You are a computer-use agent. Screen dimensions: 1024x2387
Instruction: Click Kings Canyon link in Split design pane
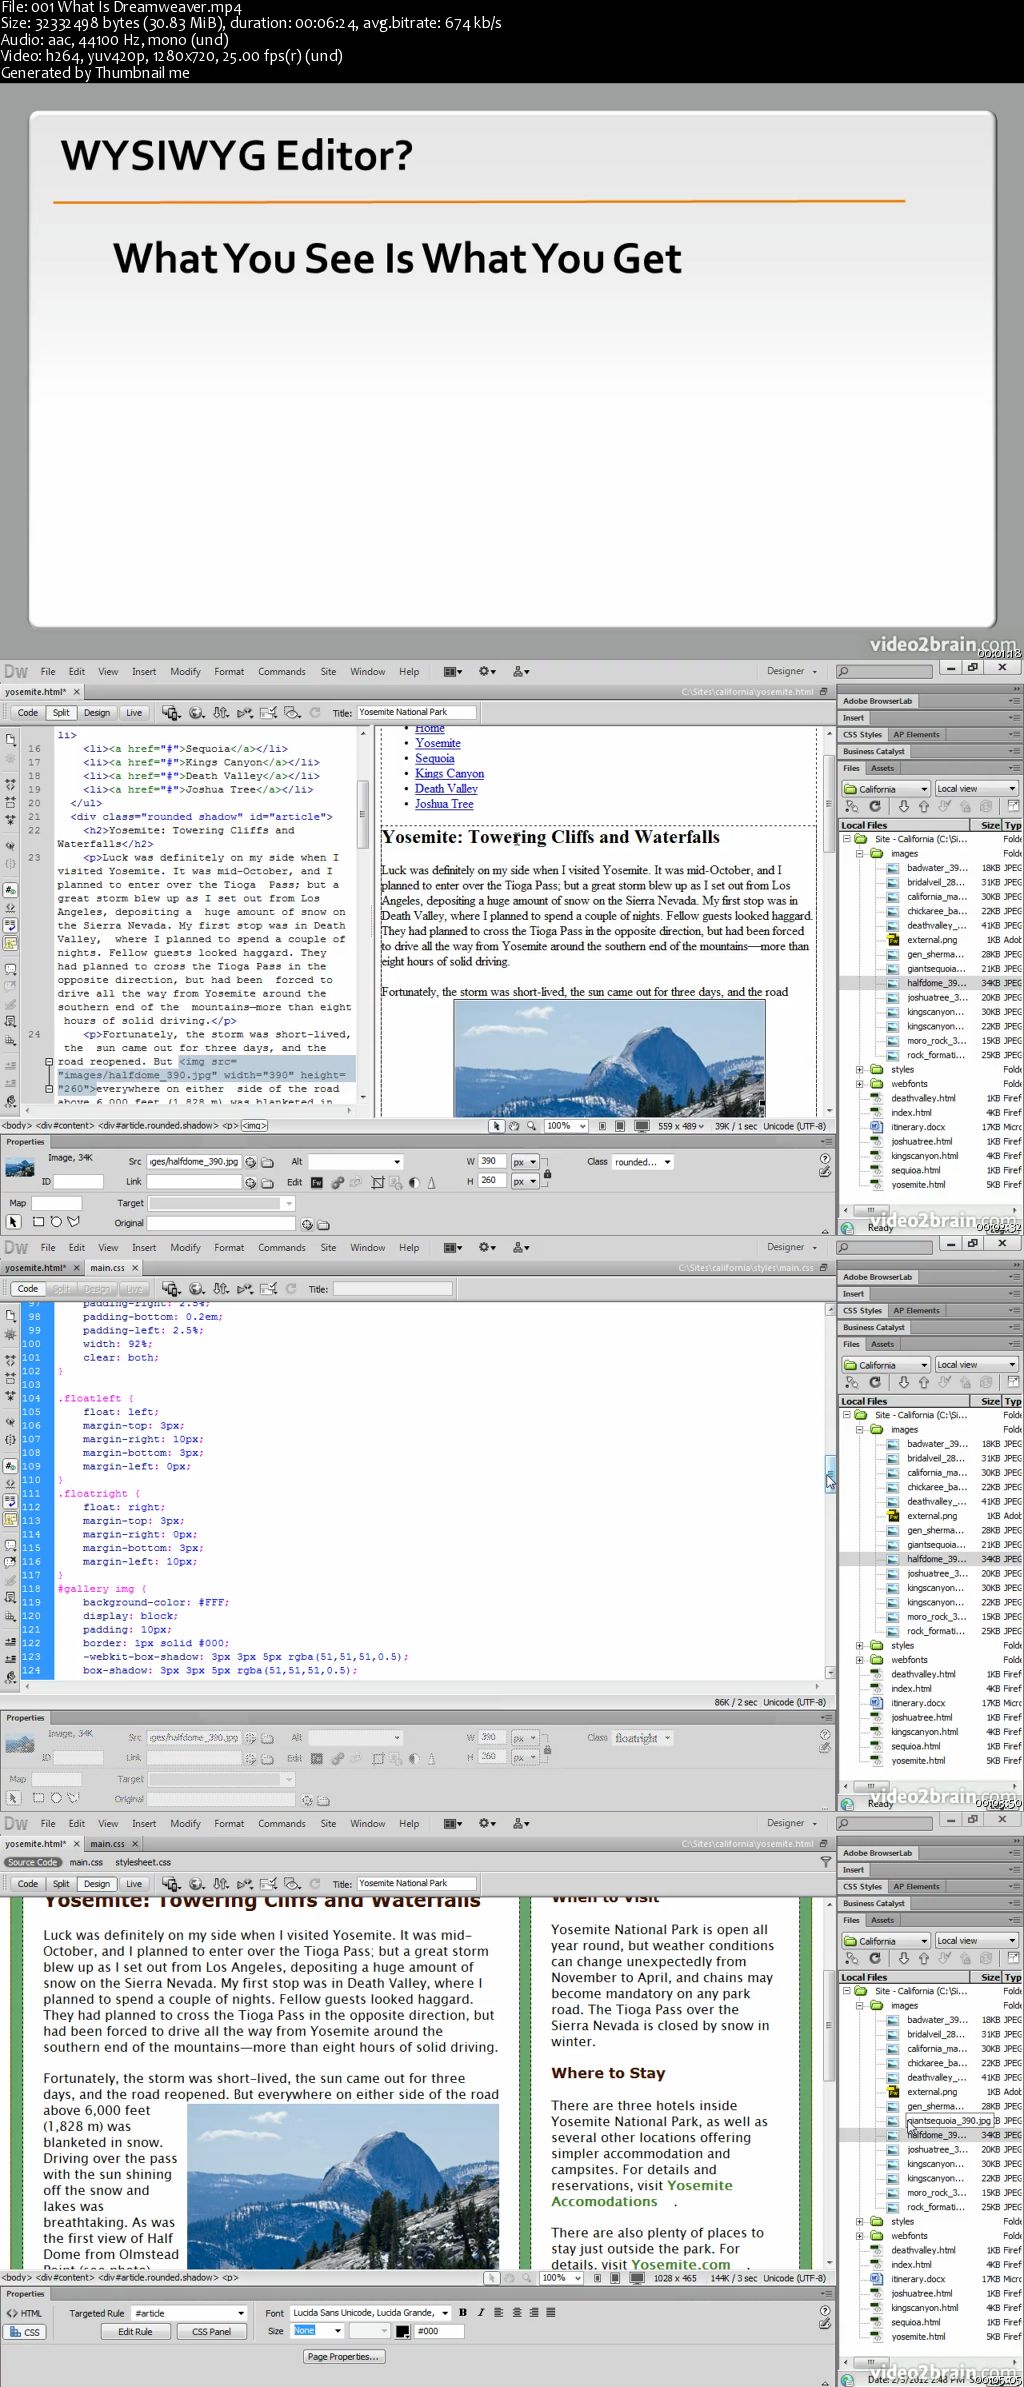(x=449, y=774)
